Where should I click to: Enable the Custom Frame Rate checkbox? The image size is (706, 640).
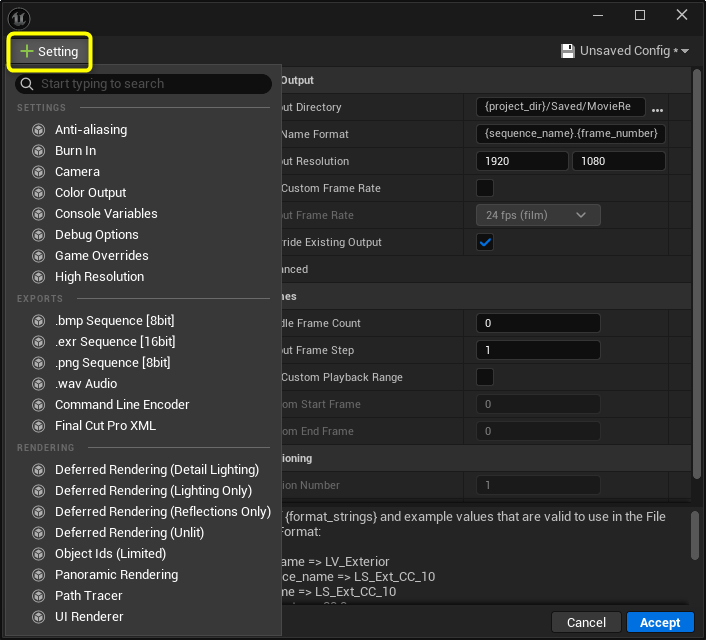coord(485,188)
